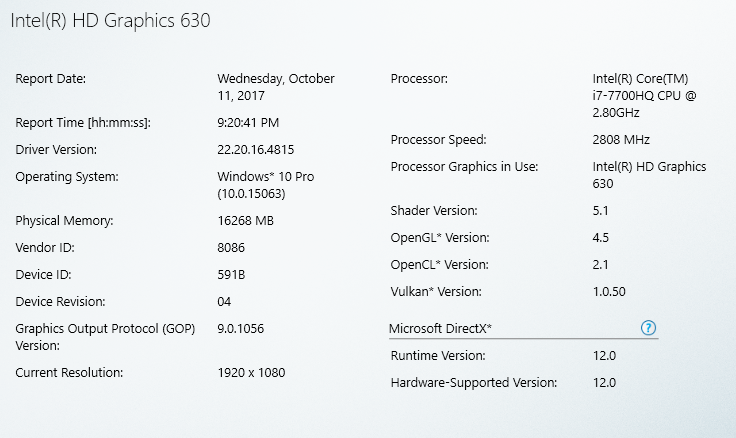This screenshot has width=736, height=438.
Task: Select the Shader Version value 5.1
Action: coord(600,210)
